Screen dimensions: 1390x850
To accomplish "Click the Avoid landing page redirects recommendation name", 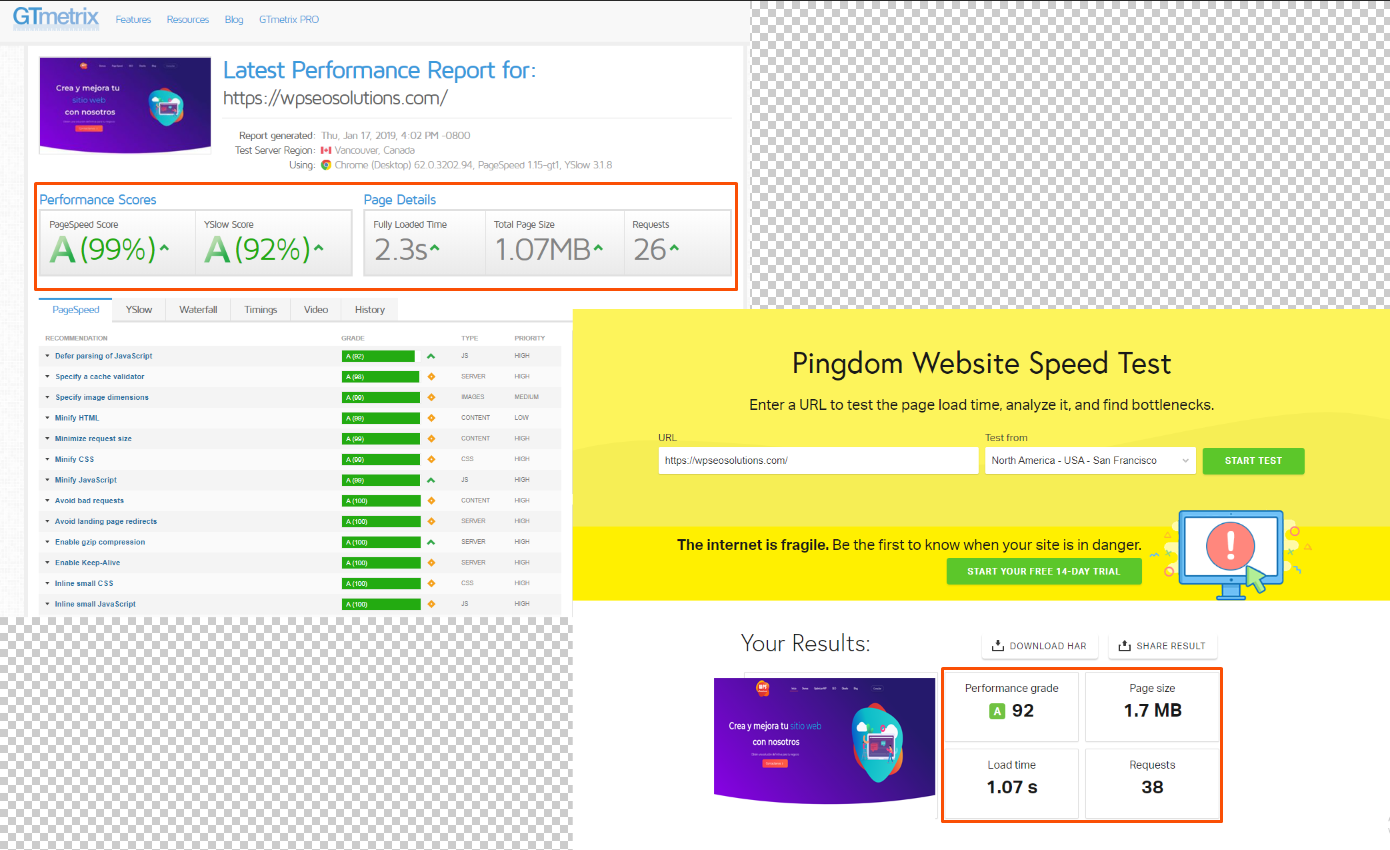I will tap(106, 521).
